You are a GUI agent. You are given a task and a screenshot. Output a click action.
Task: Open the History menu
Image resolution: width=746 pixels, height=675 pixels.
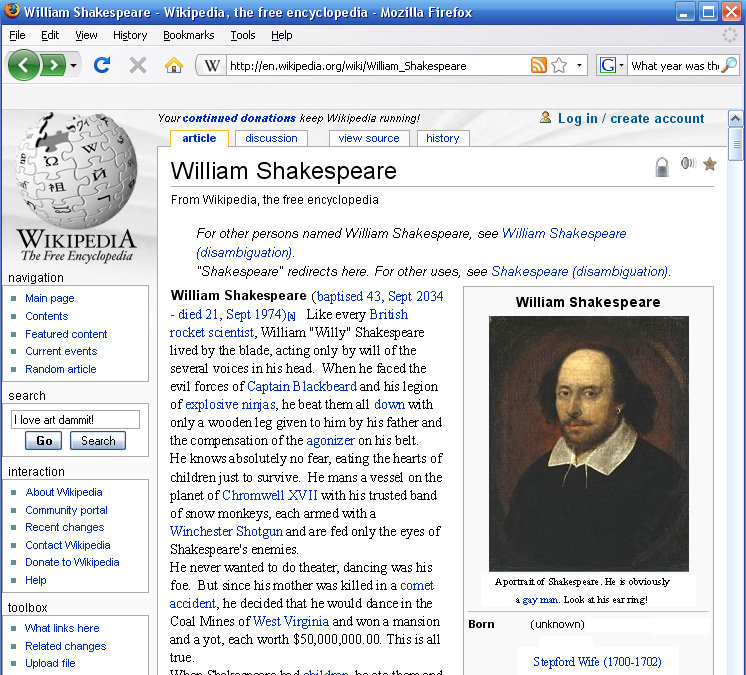[x=130, y=35]
